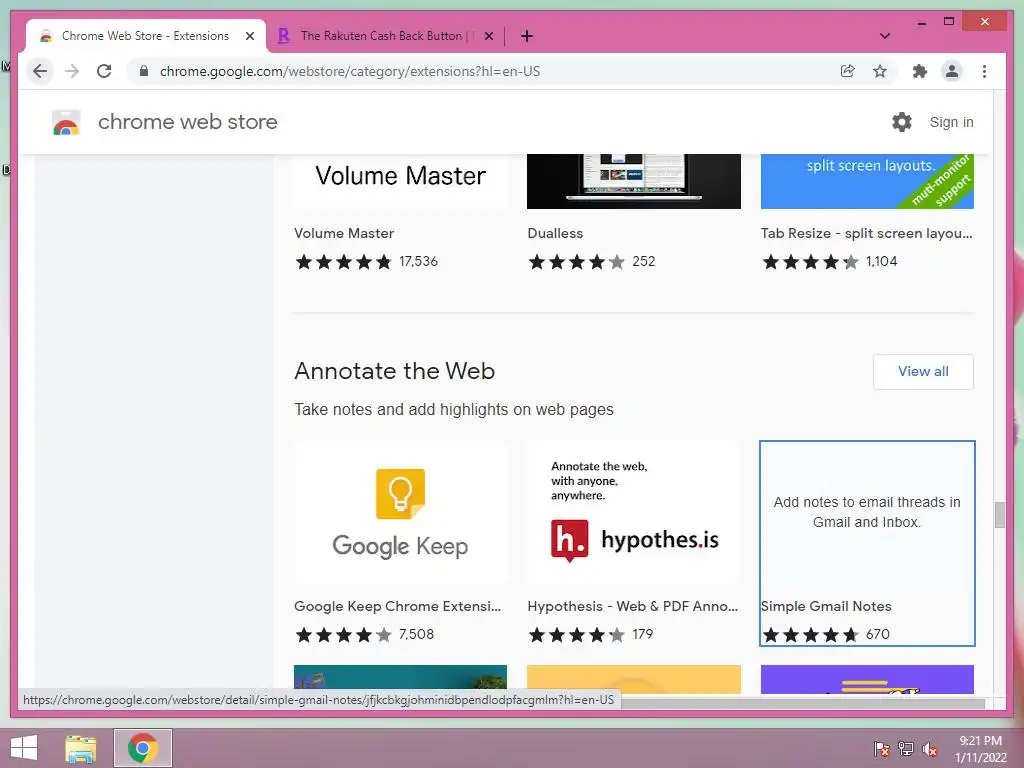Click Google Keep's star rating
The width and height of the screenshot is (1024, 768).
click(x=344, y=635)
